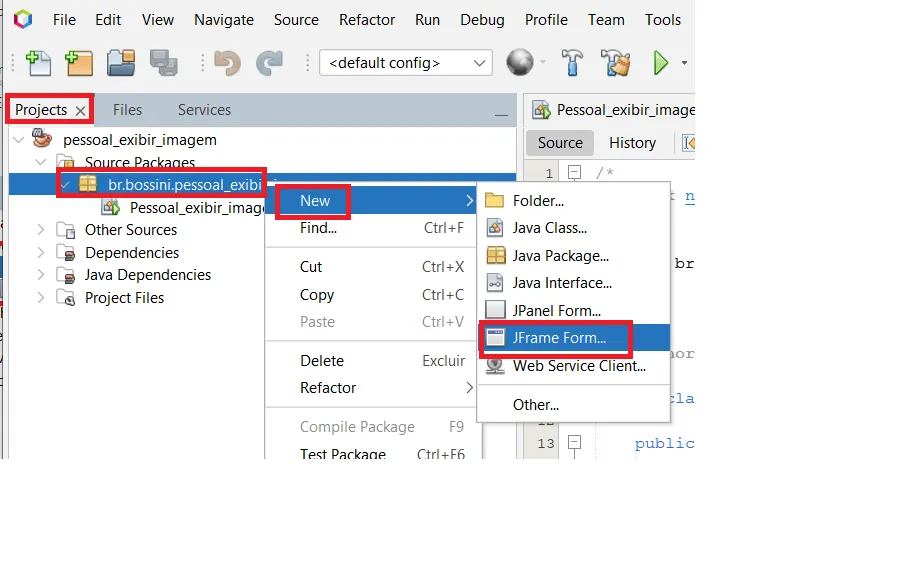Open the Tools menu
Screen dimensions: 919x579
[663, 20]
